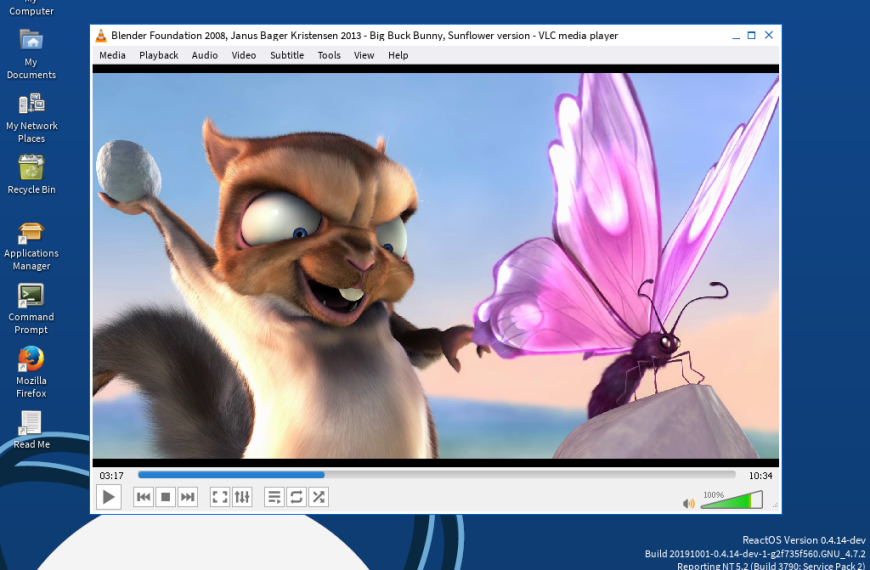Mute audio via speaker icon
Screen dimensions: 870x570
[689, 503]
